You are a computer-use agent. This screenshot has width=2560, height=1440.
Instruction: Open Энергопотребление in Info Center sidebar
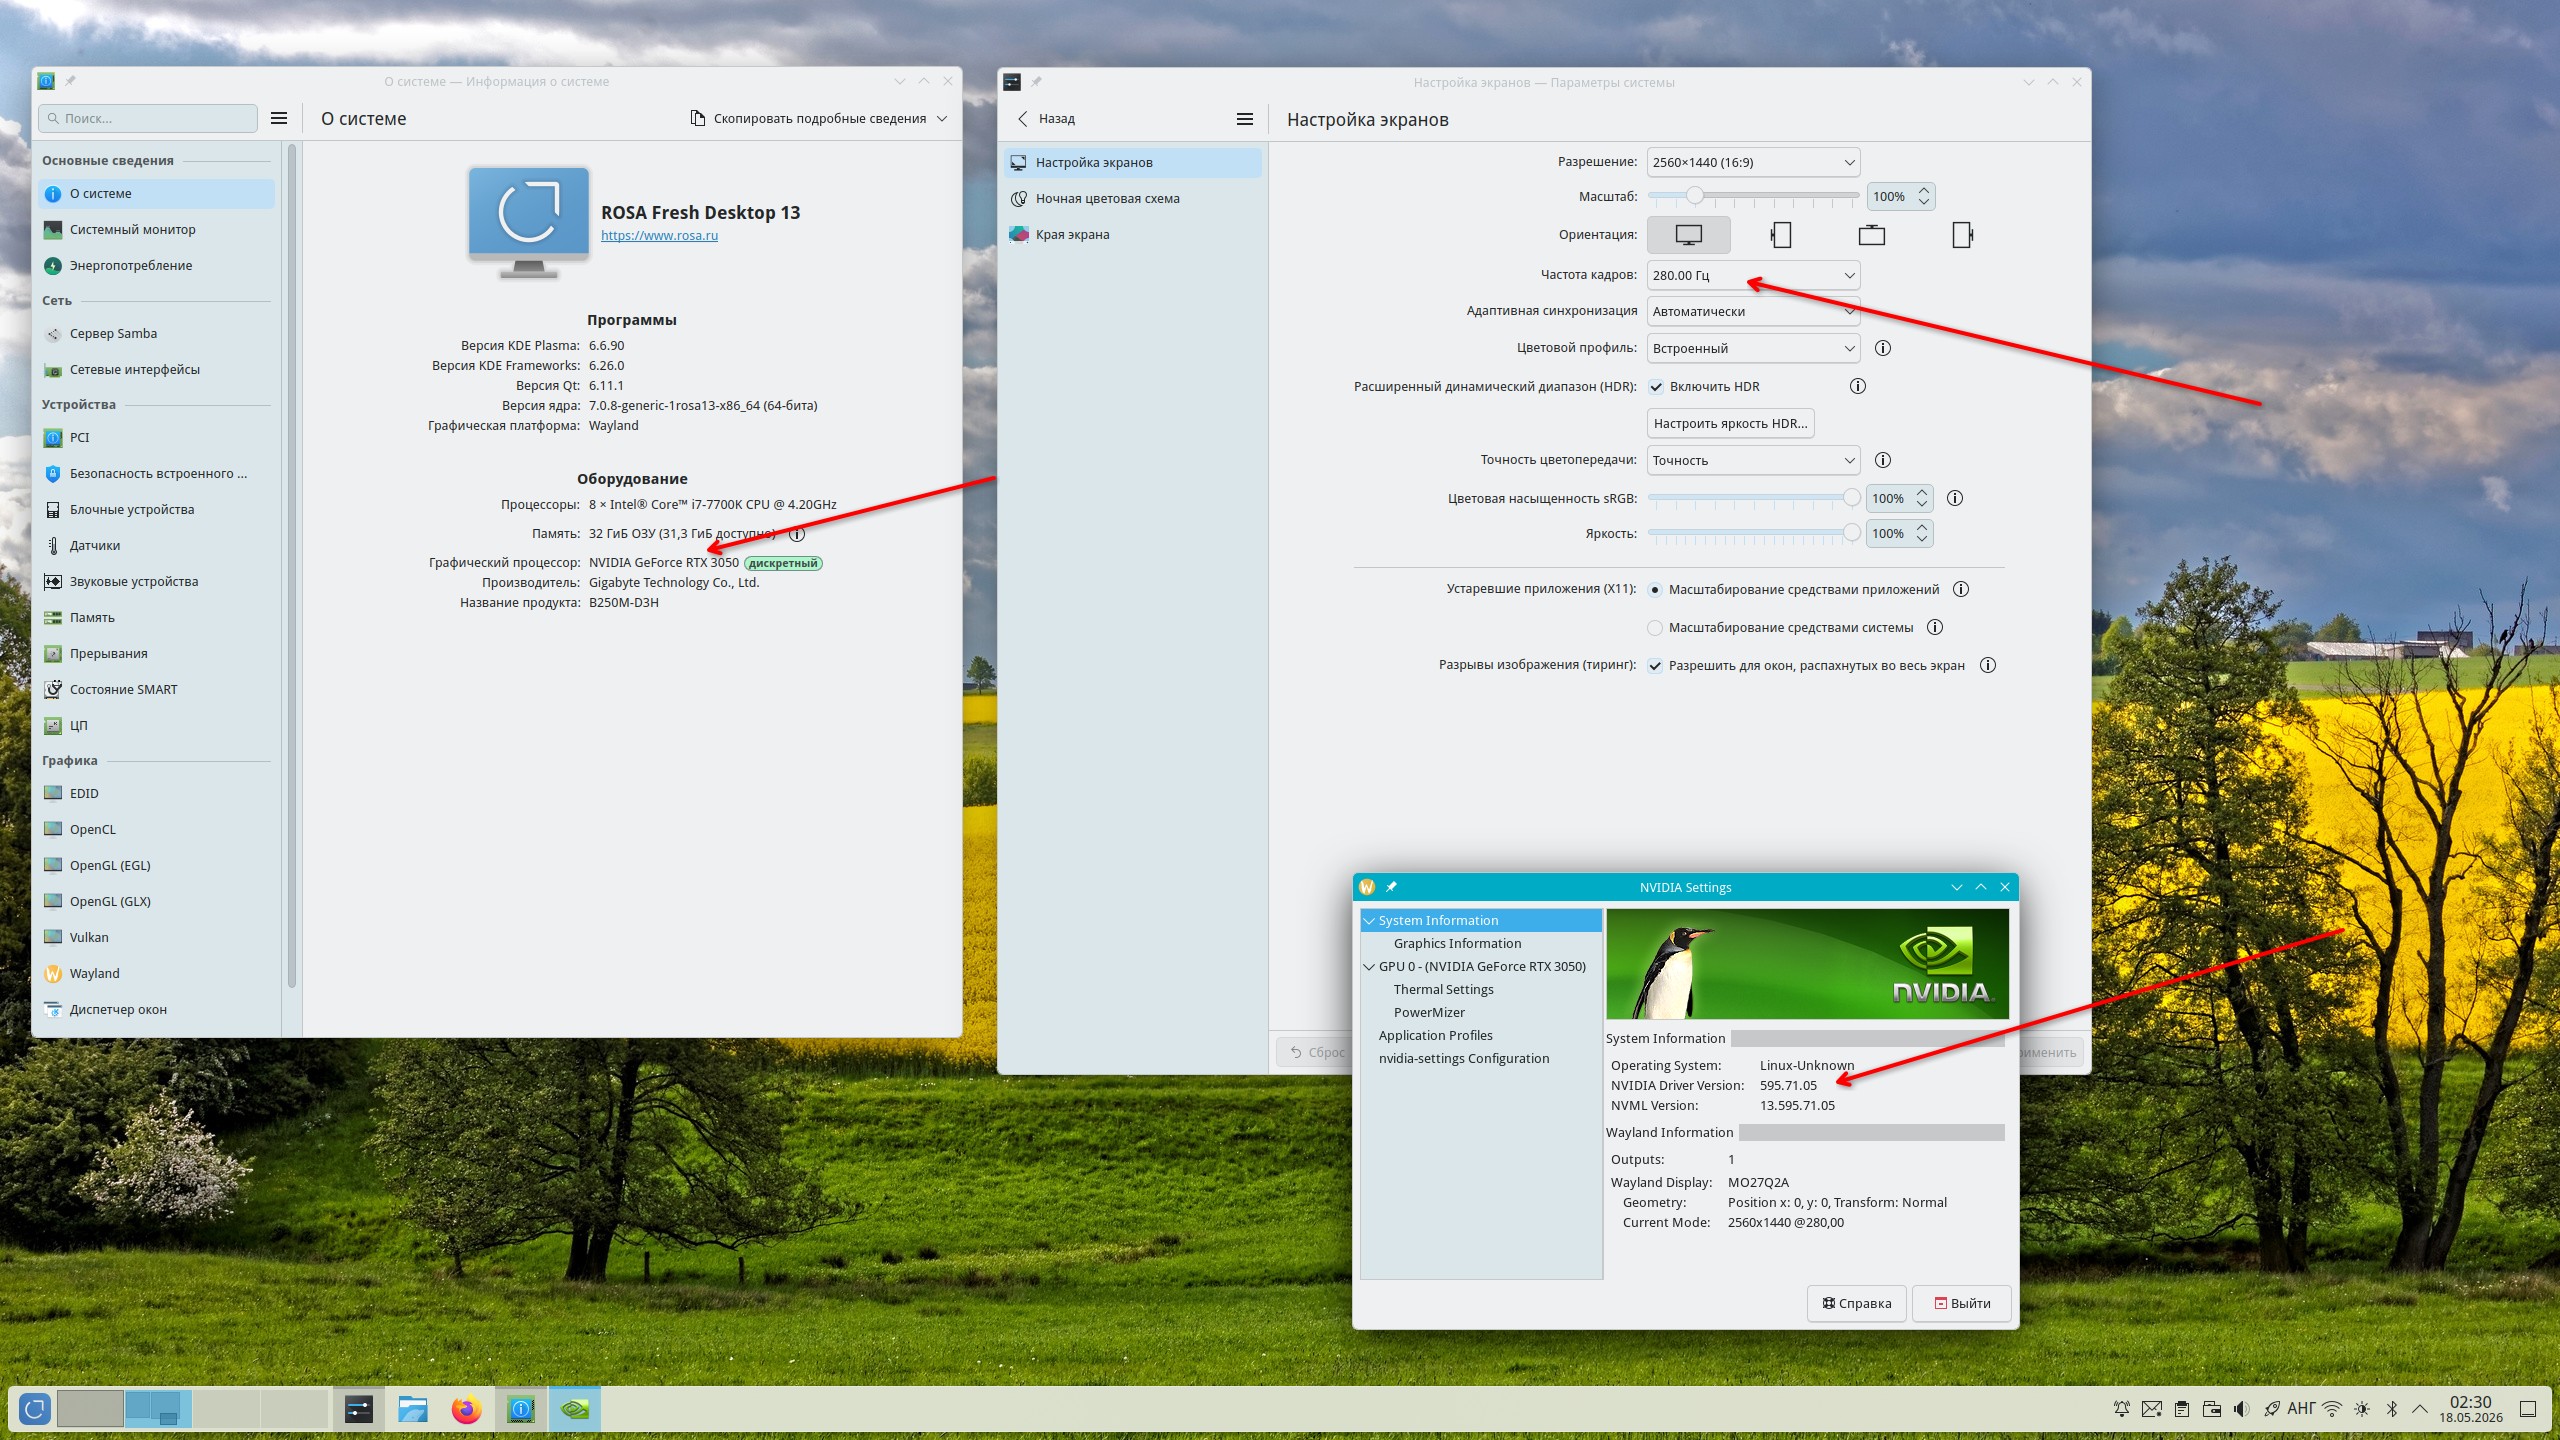pyautogui.click(x=157, y=266)
